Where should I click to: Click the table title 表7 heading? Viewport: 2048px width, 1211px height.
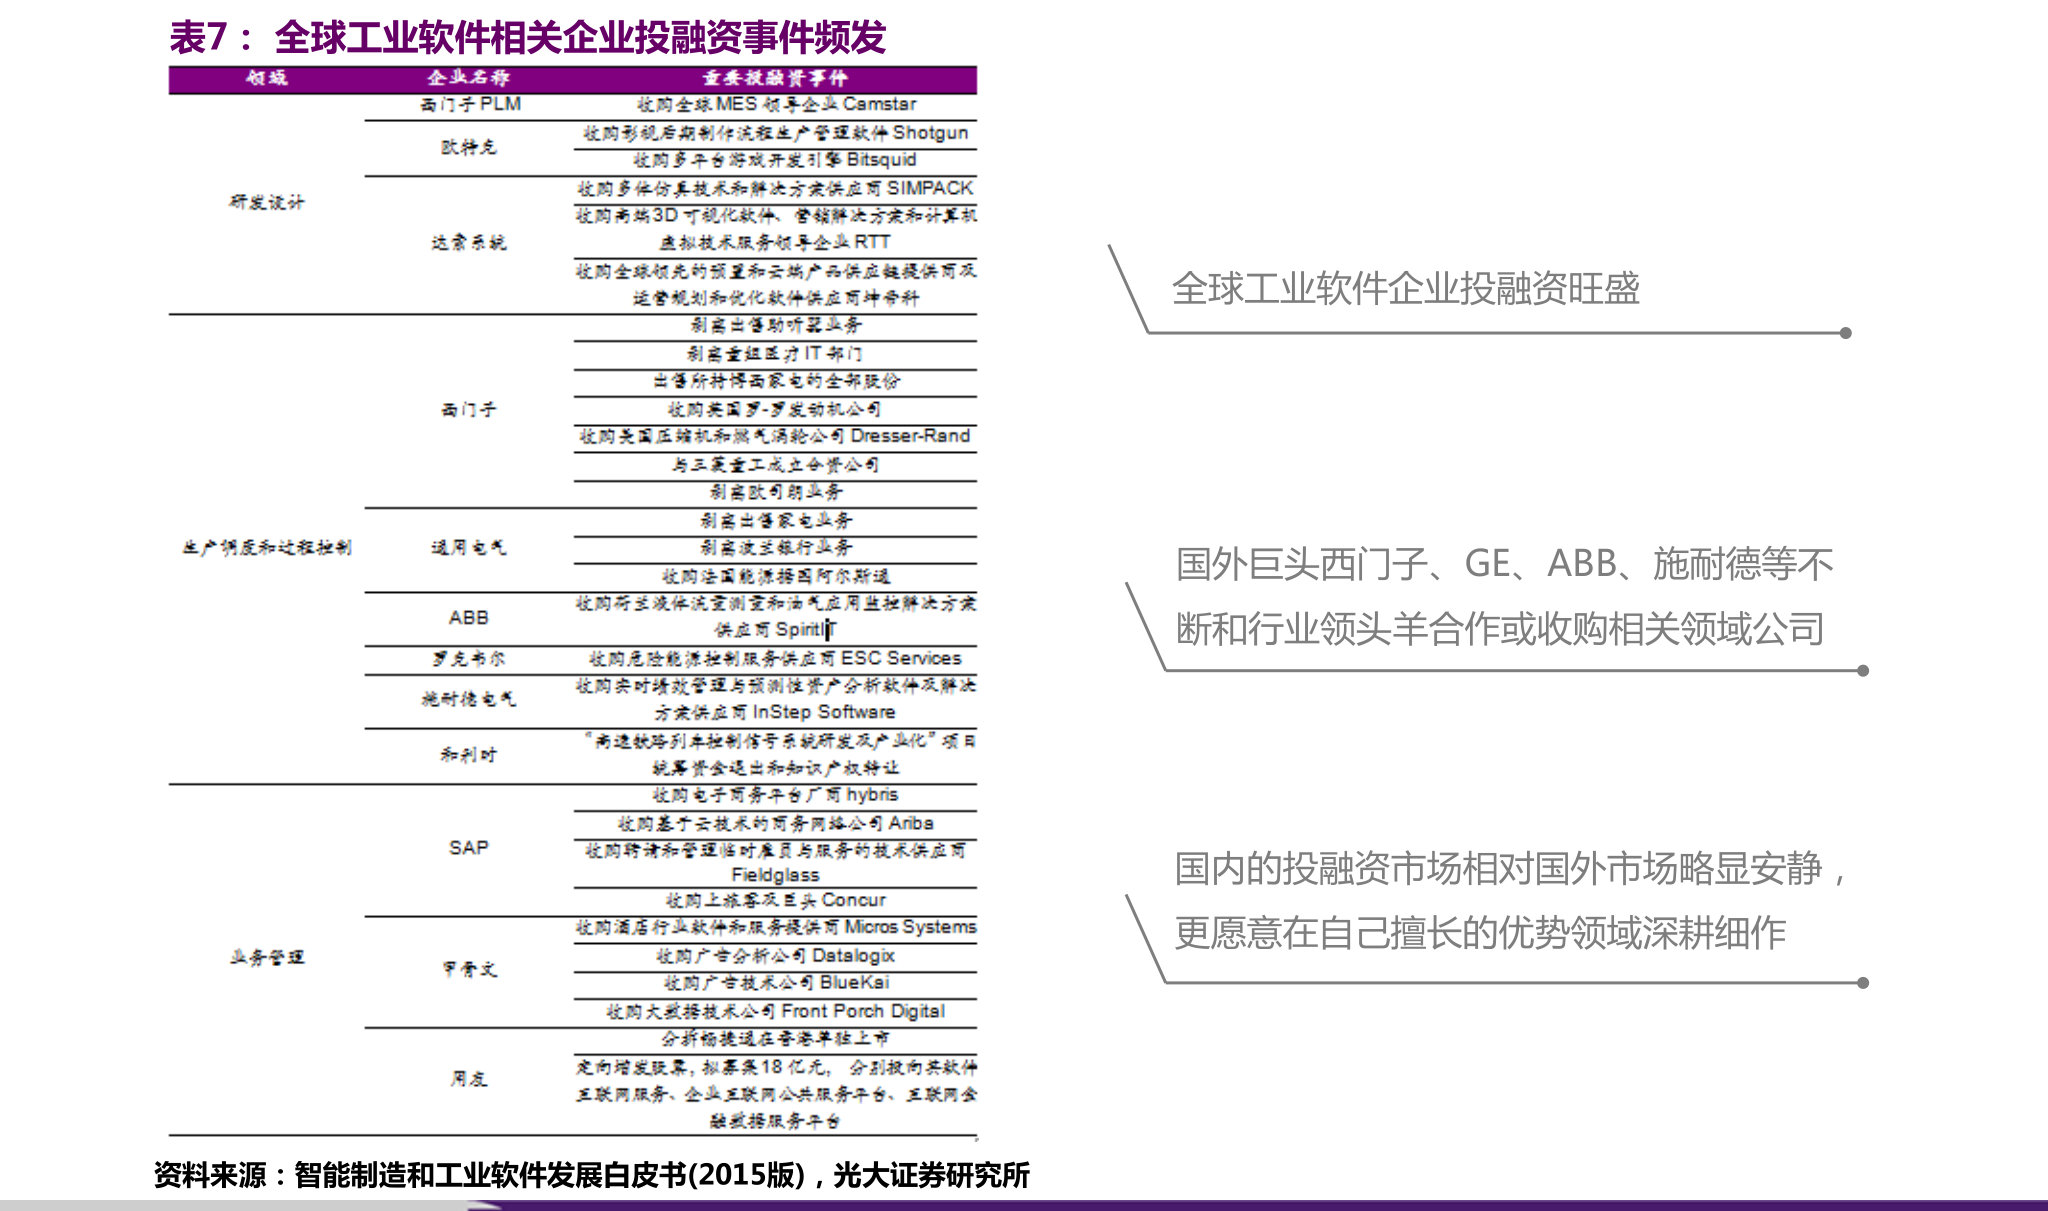click(527, 38)
